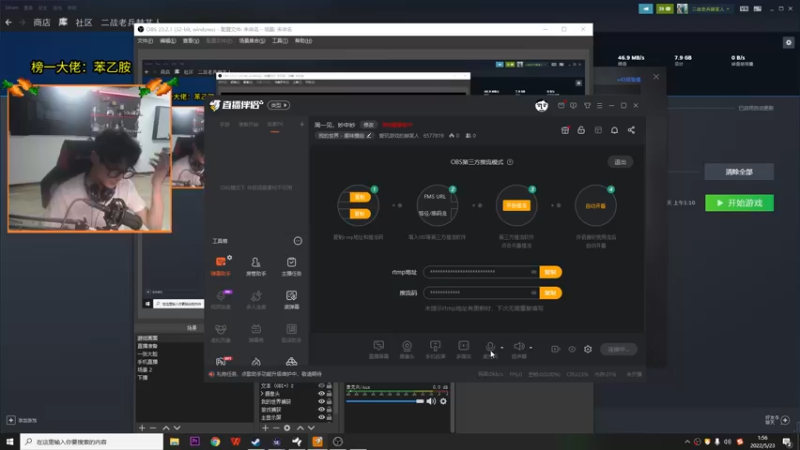Show the hidden stream key via eye icon
Screen dimensions: 800x450
534,293
